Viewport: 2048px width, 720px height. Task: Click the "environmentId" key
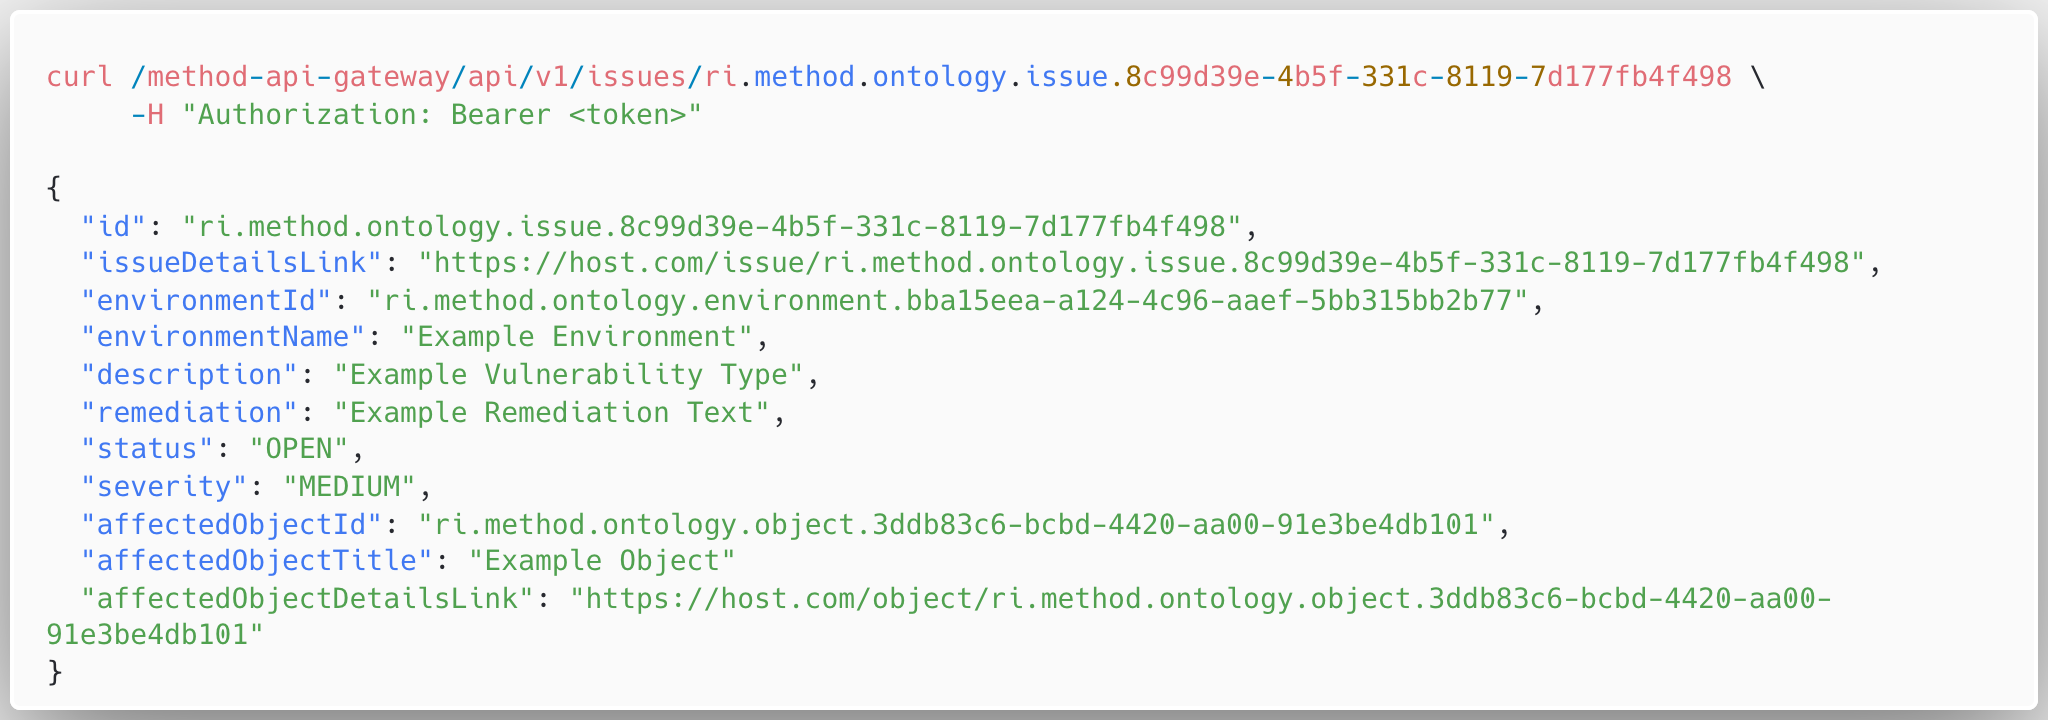click(x=205, y=301)
